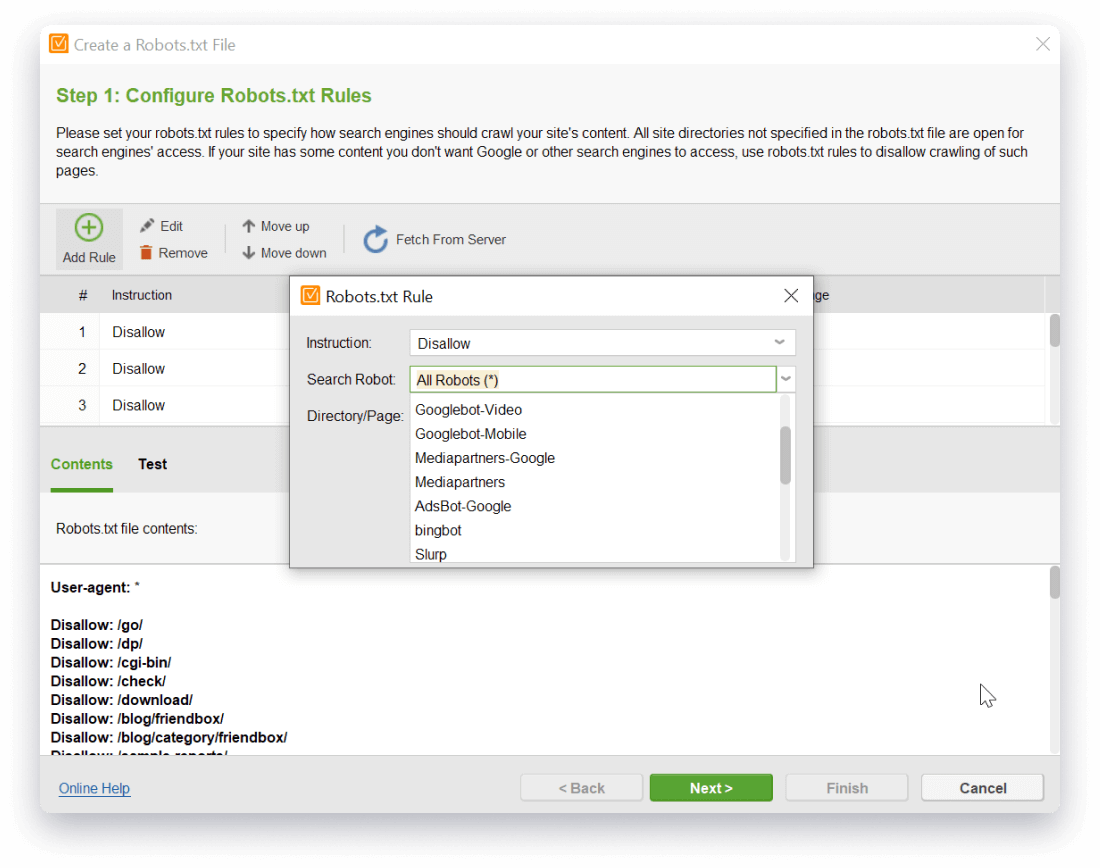This screenshot has height=868, width=1100.
Task: Click the Finish button
Action: click(x=847, y=788)
